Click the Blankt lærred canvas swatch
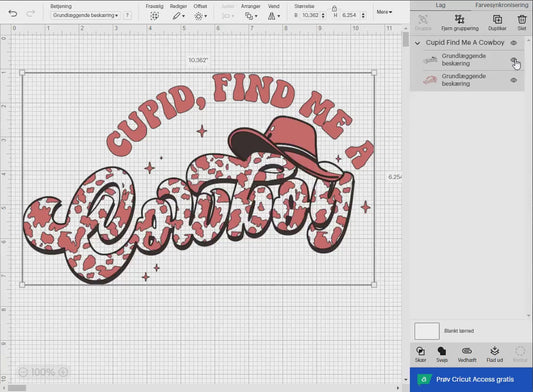The image size is (533, 392). (x=427, y=331)
